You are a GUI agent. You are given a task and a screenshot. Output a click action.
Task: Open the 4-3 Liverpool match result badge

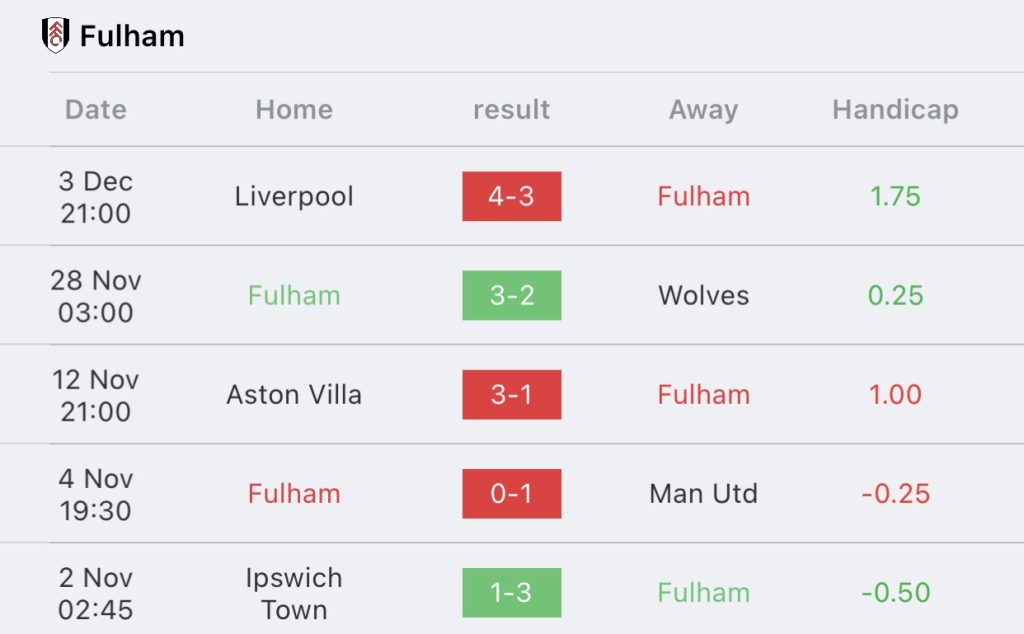(511, 197)
